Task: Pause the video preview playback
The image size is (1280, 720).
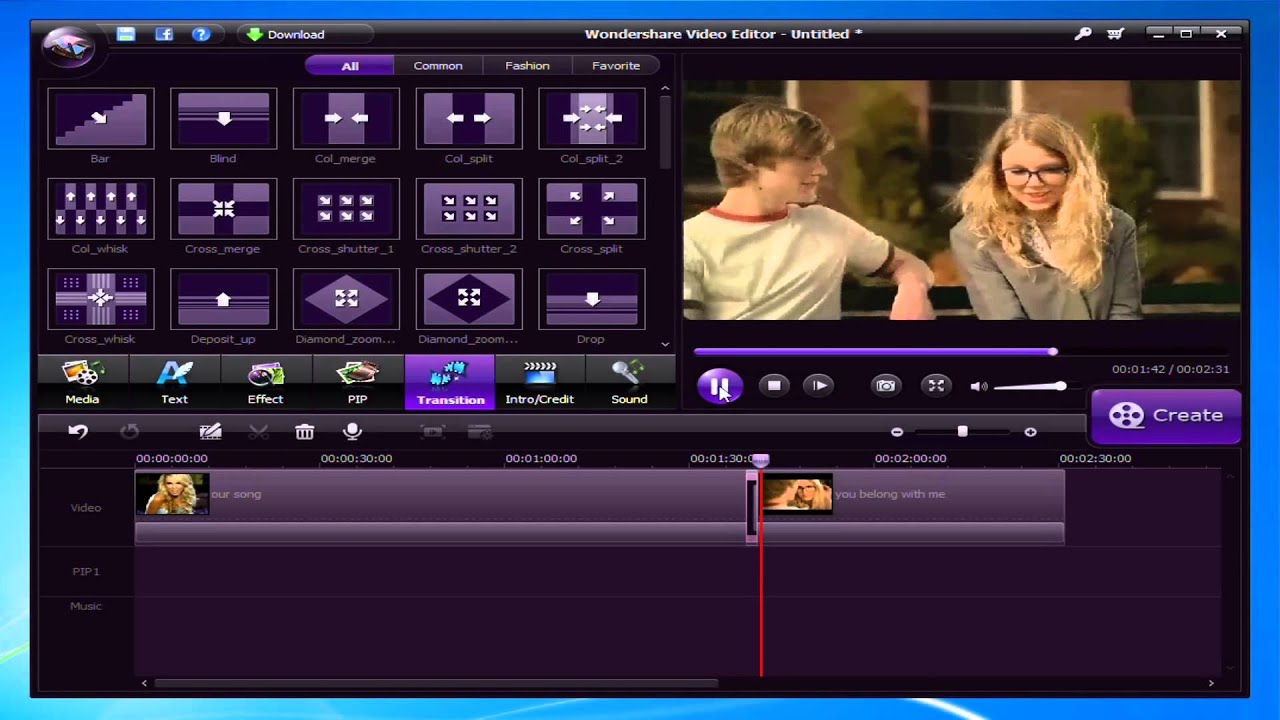Action: [x=719, y=386]
